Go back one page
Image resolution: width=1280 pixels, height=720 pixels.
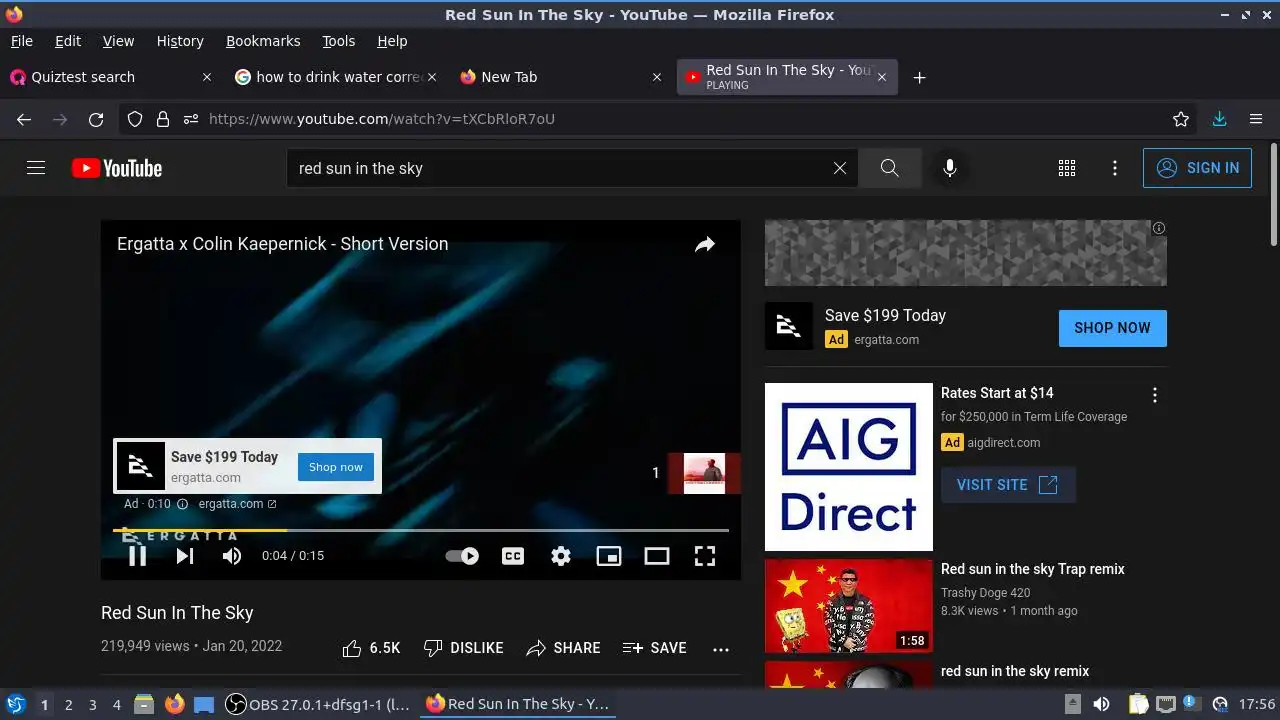pyautogui.click(x=24, y=119)
